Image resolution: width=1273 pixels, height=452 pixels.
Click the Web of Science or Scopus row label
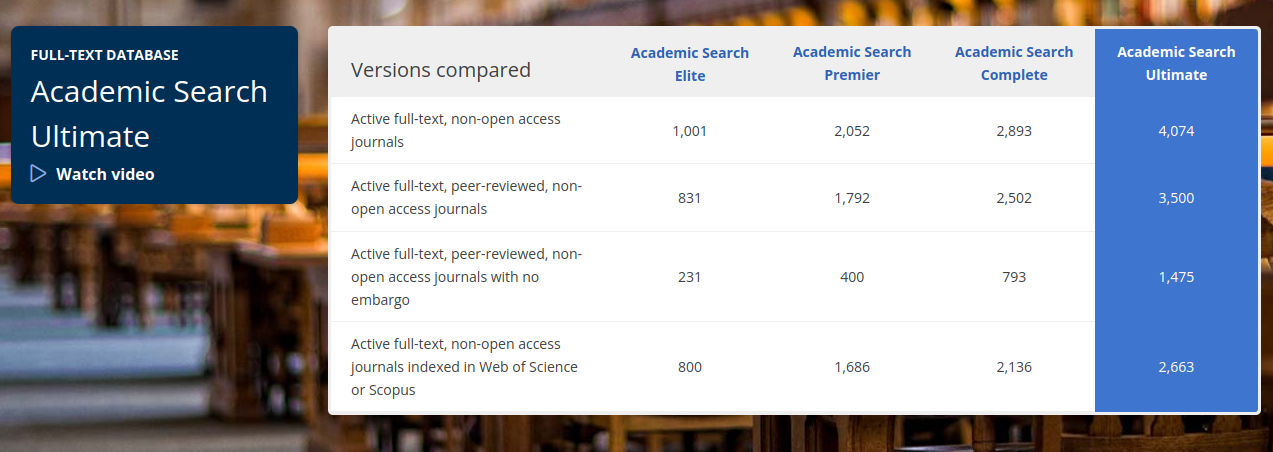[465, 367]
